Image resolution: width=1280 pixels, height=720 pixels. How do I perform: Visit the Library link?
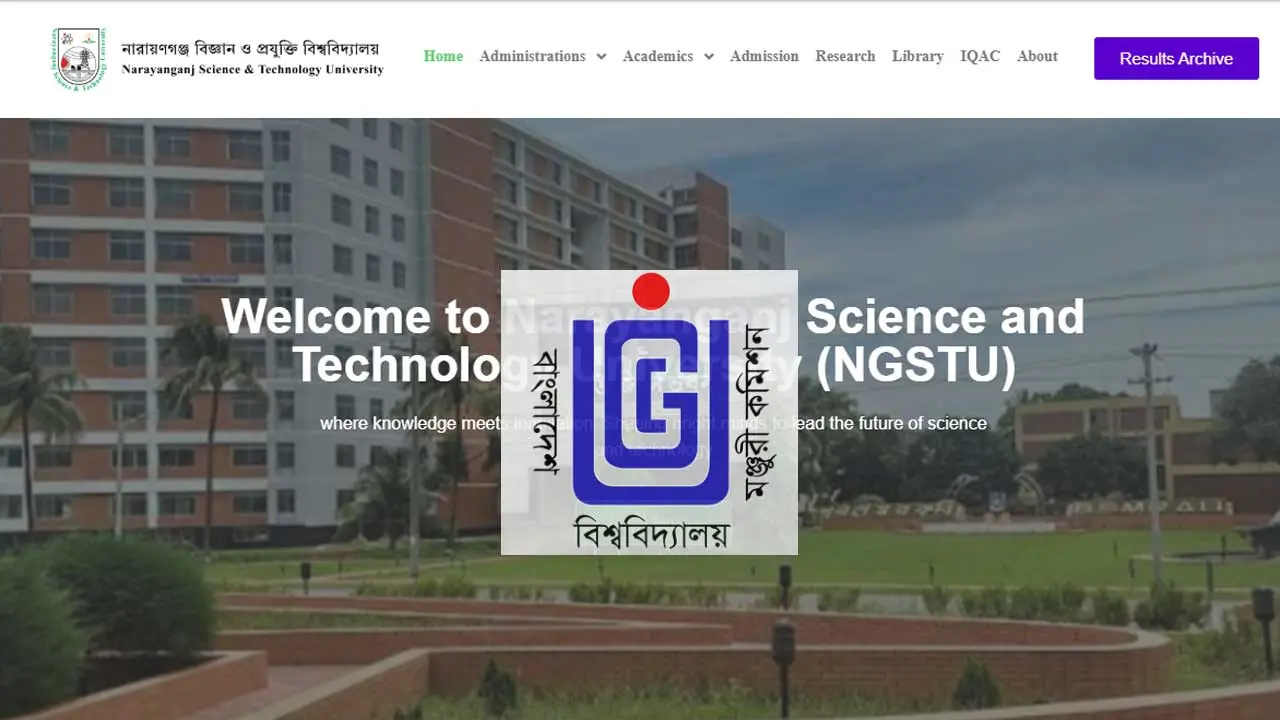918,56
